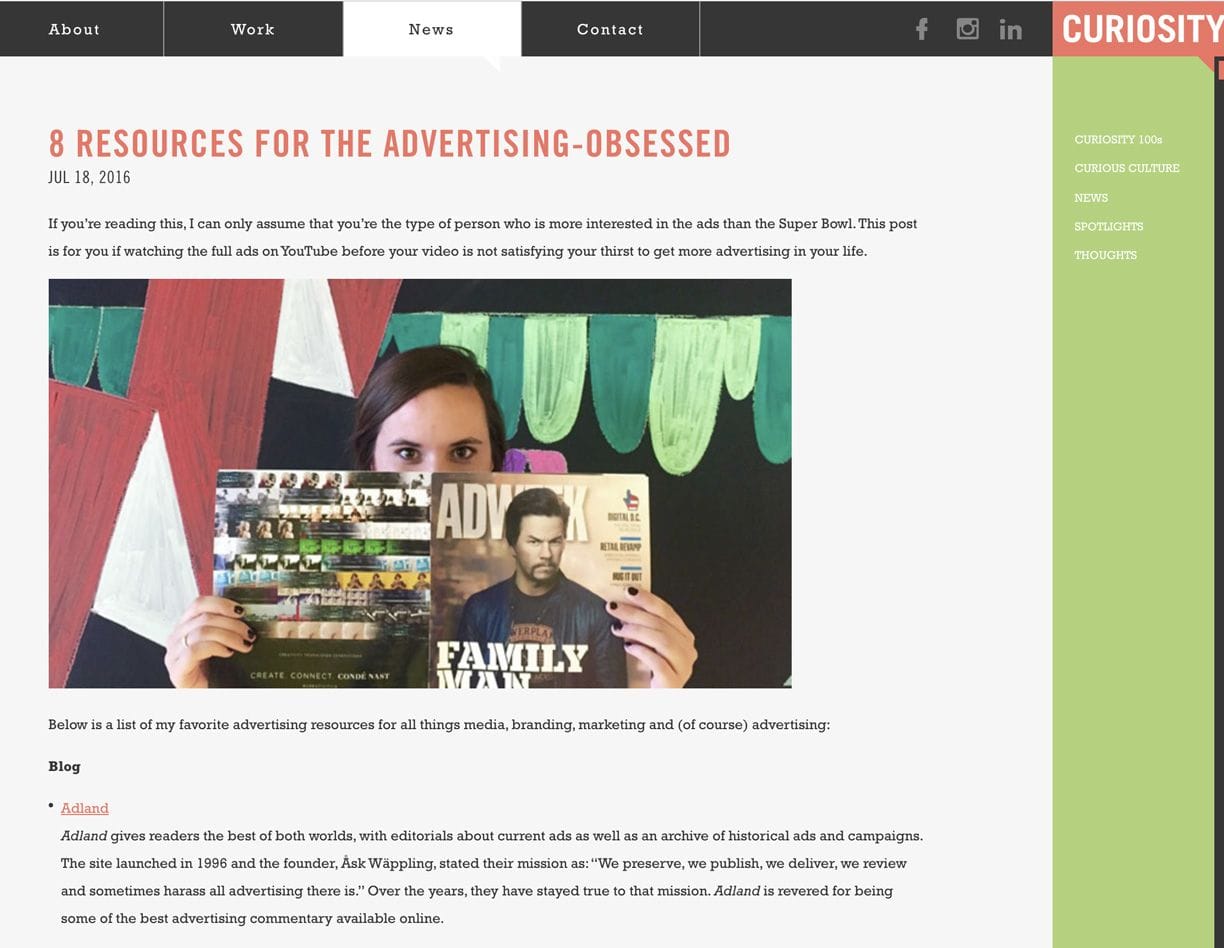Open the Work menu item
Screen dimensions: 1224x948
point(253,29)
